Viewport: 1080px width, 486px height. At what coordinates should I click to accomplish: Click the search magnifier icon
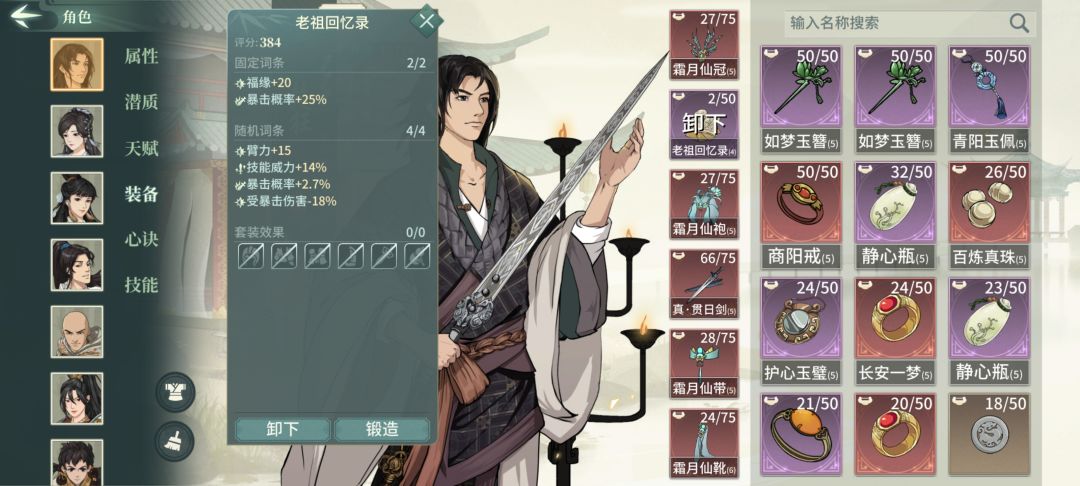tap(1019, 23)
